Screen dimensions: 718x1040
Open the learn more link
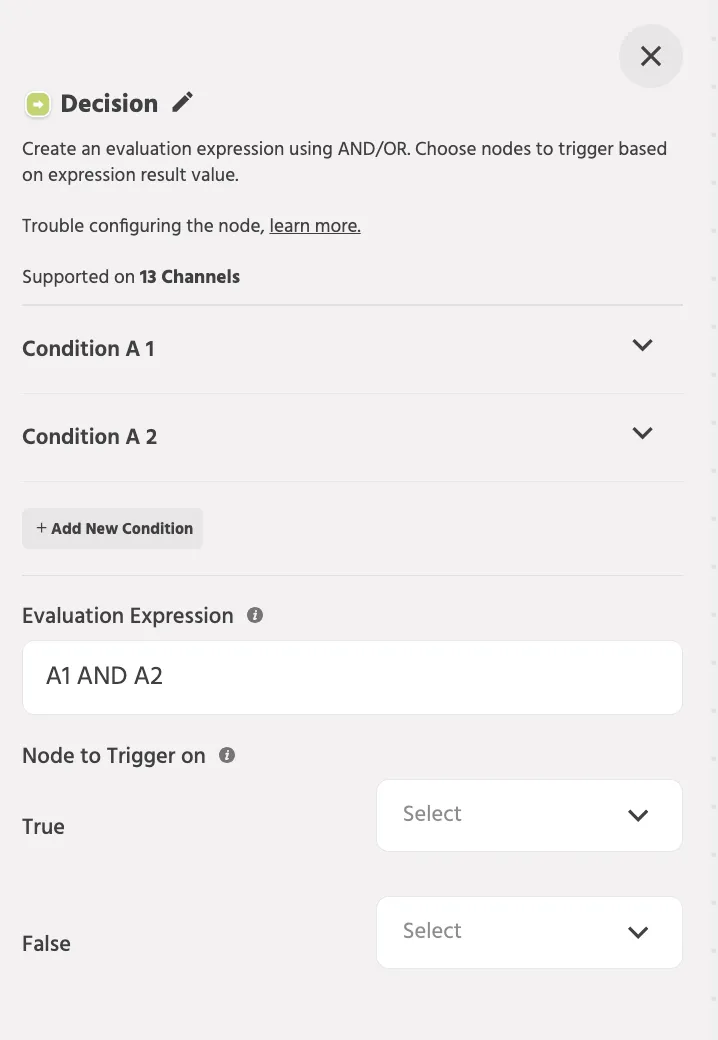tap(315, 226)
